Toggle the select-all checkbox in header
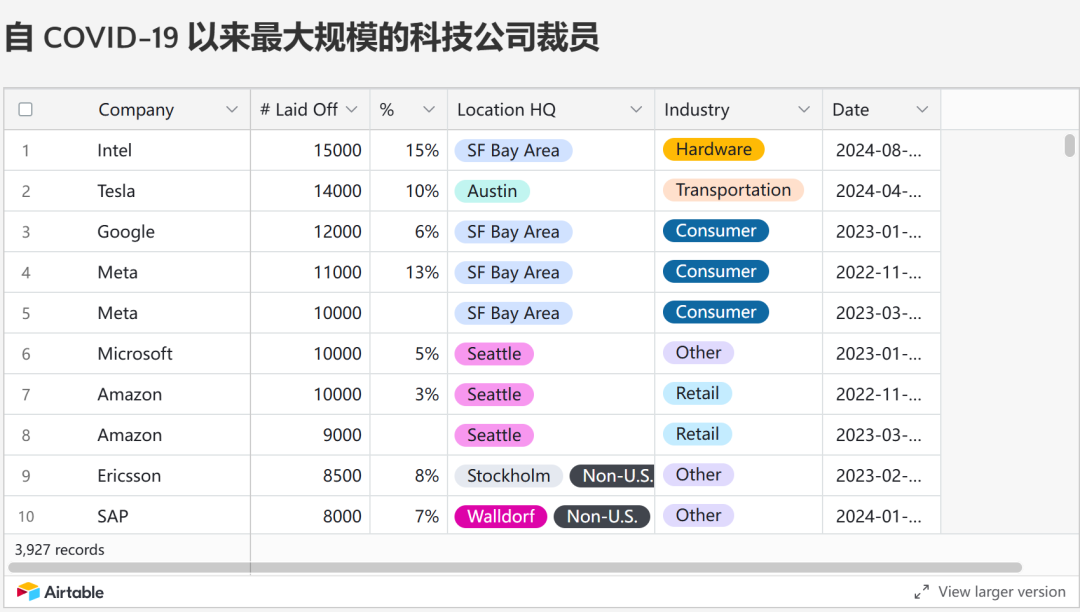 [25, 109]
